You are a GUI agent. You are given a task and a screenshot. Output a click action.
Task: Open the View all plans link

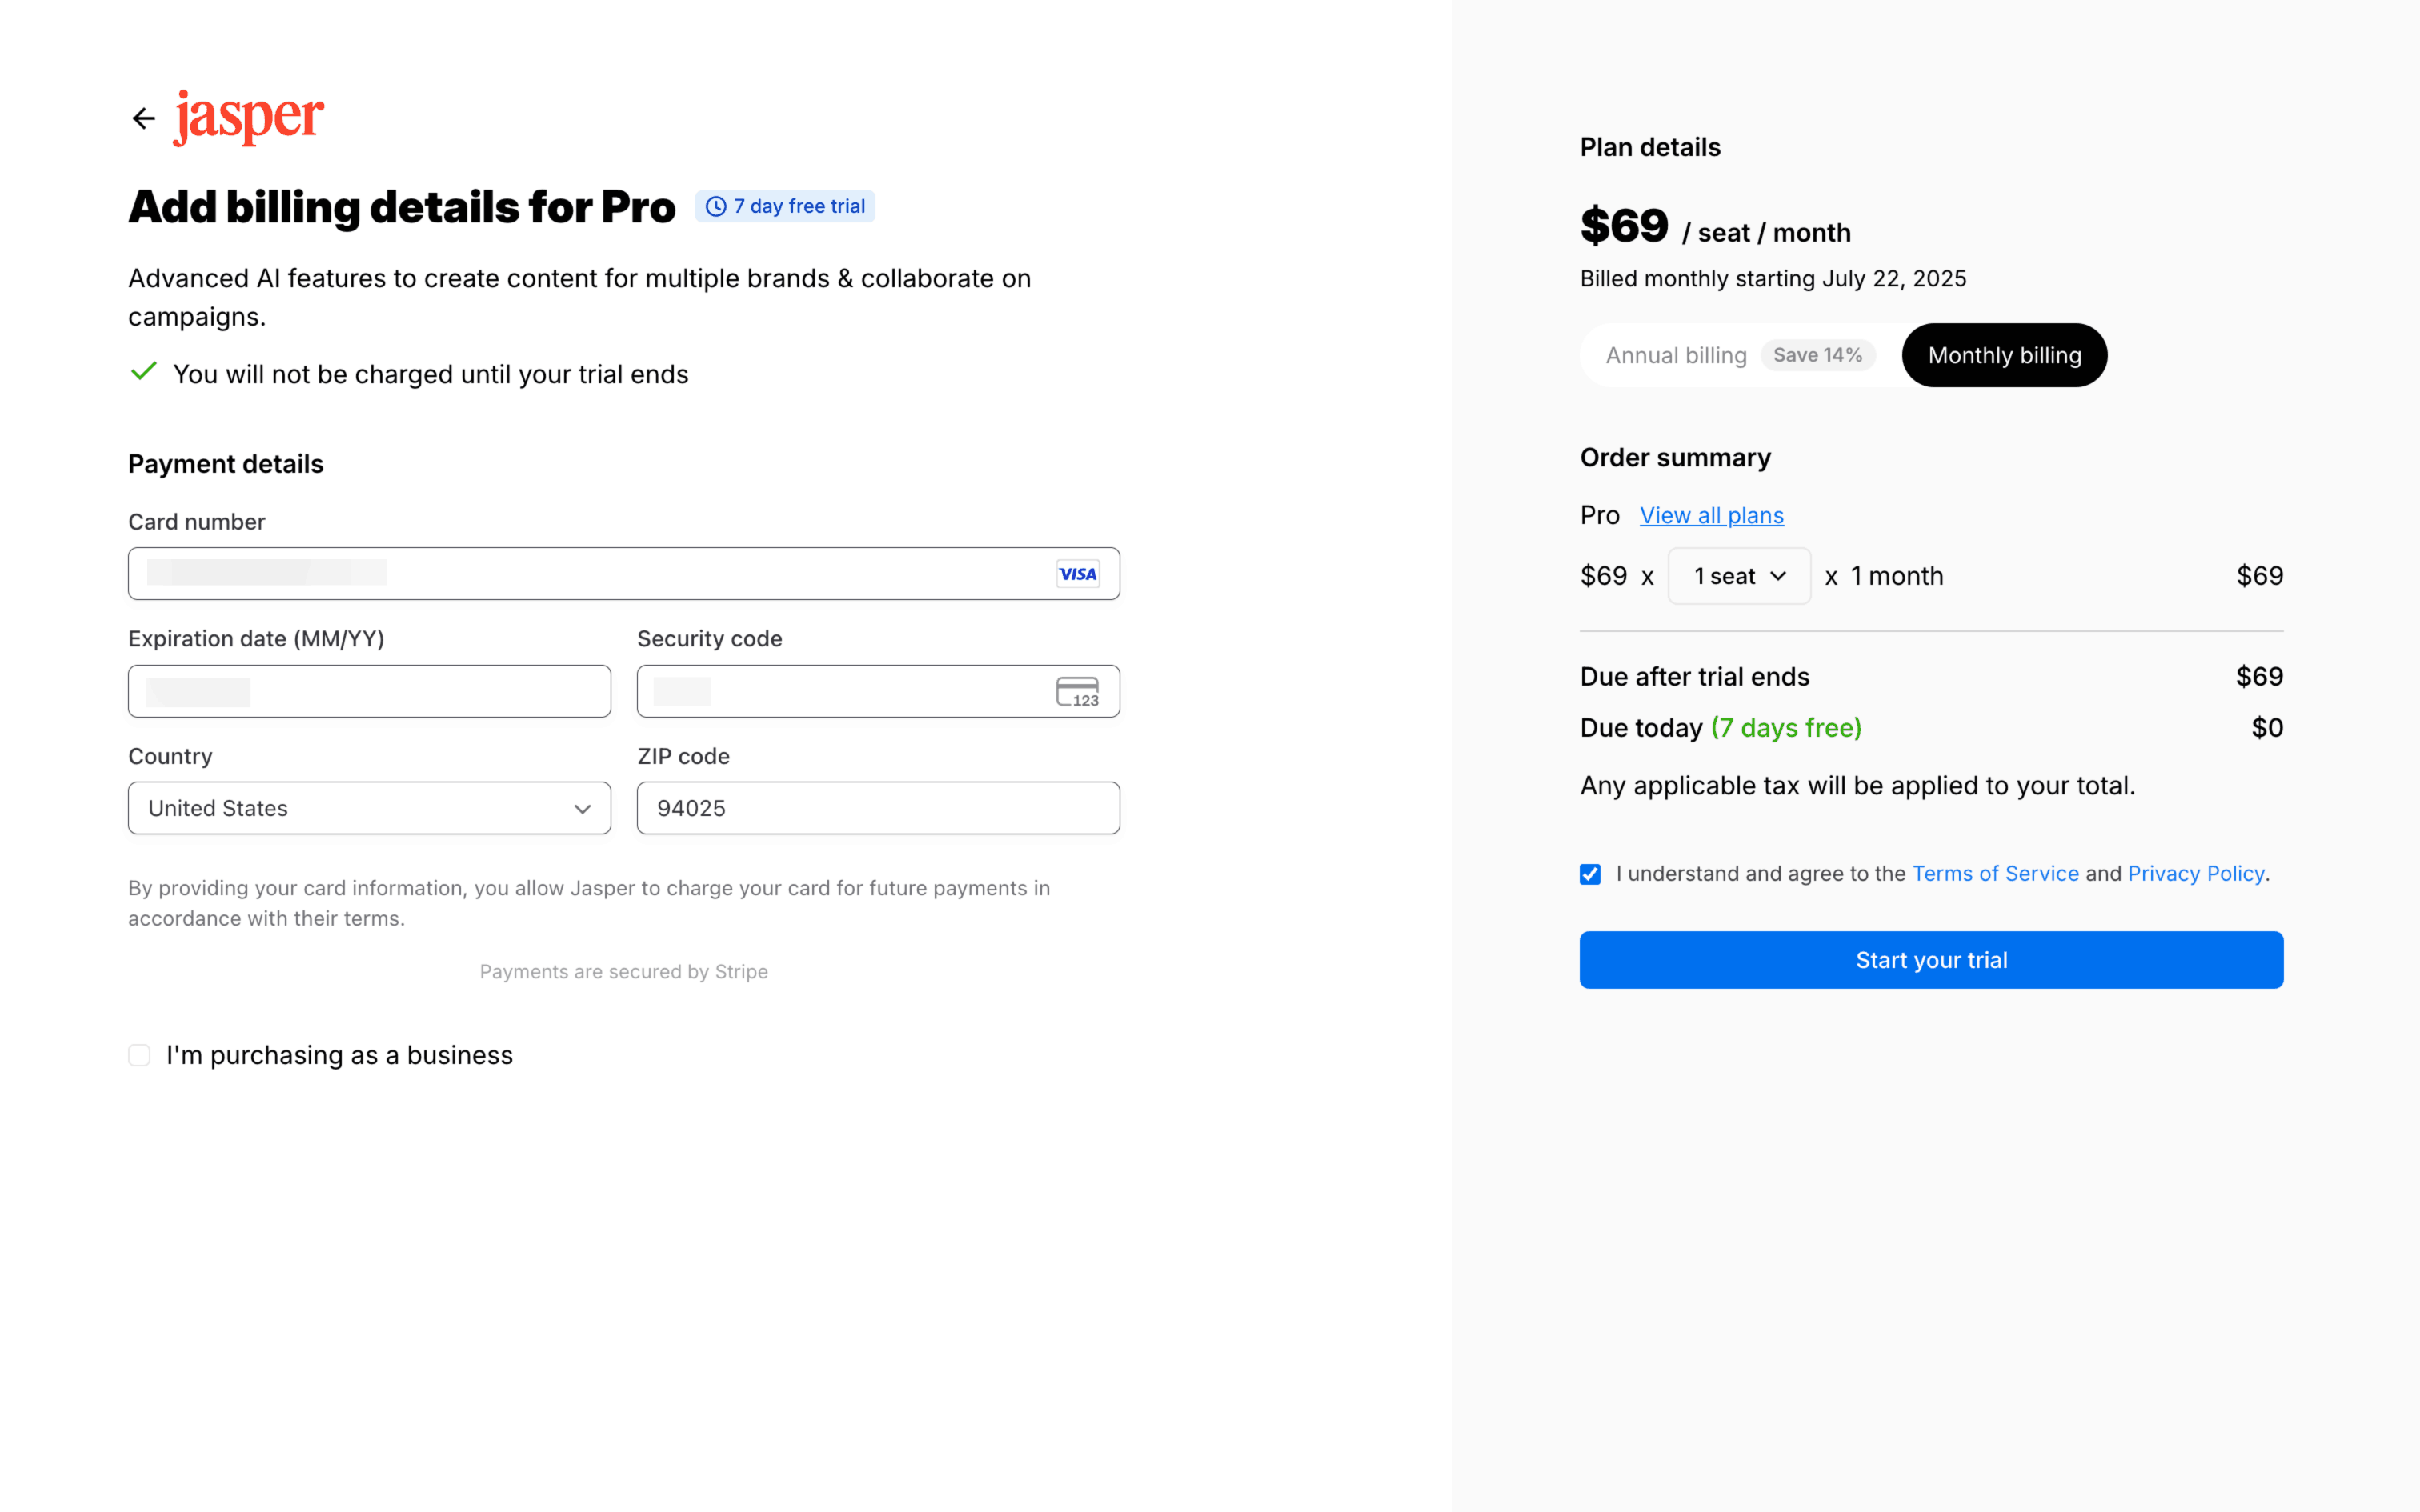click(x=1711, y=516)
